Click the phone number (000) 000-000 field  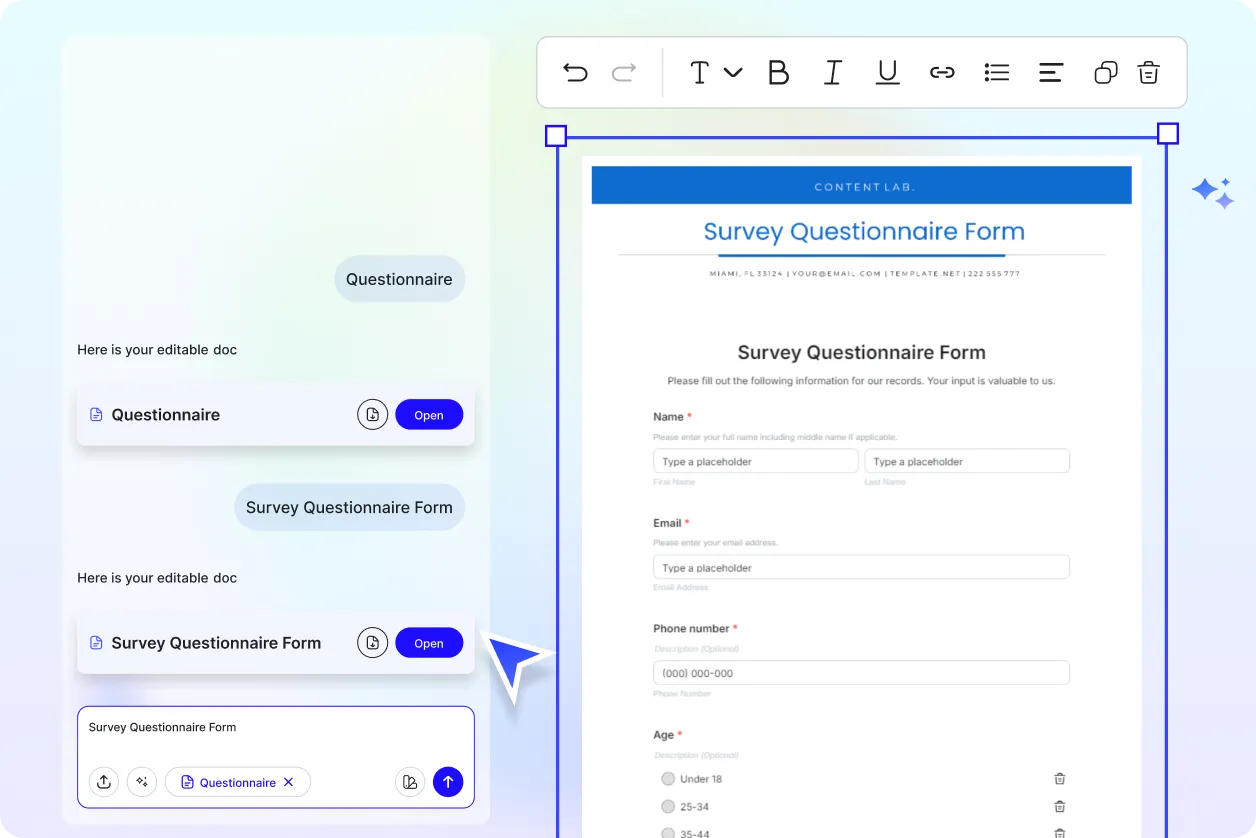tap(861, 673)
